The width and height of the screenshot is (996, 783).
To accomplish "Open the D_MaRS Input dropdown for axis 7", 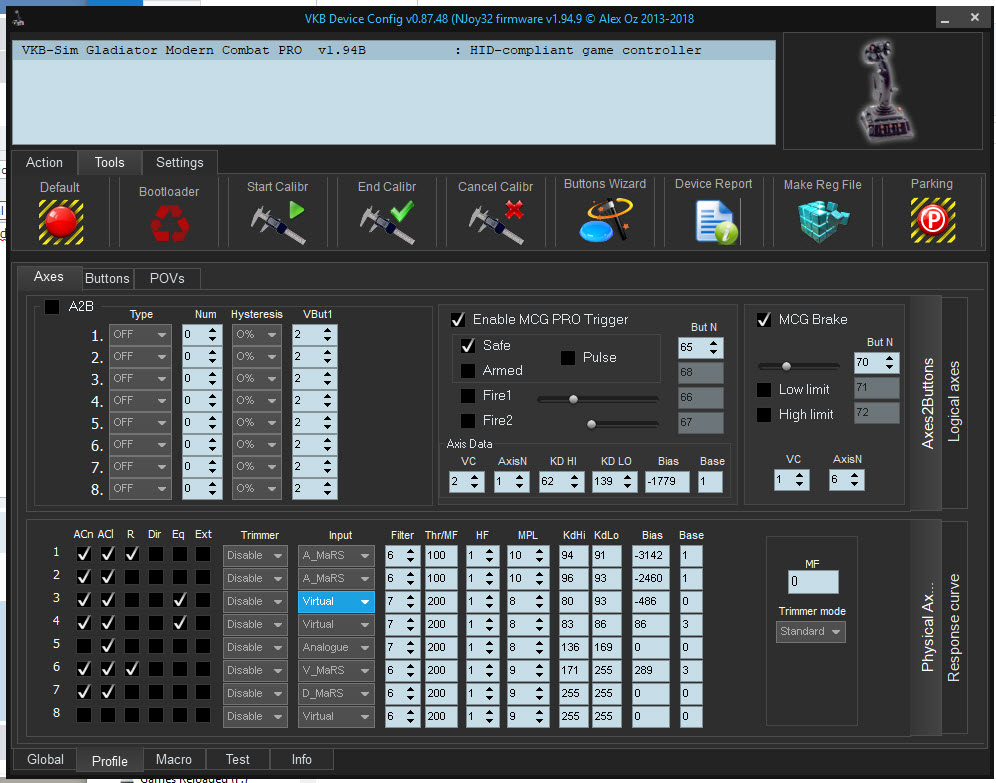I will coord(336,693).
